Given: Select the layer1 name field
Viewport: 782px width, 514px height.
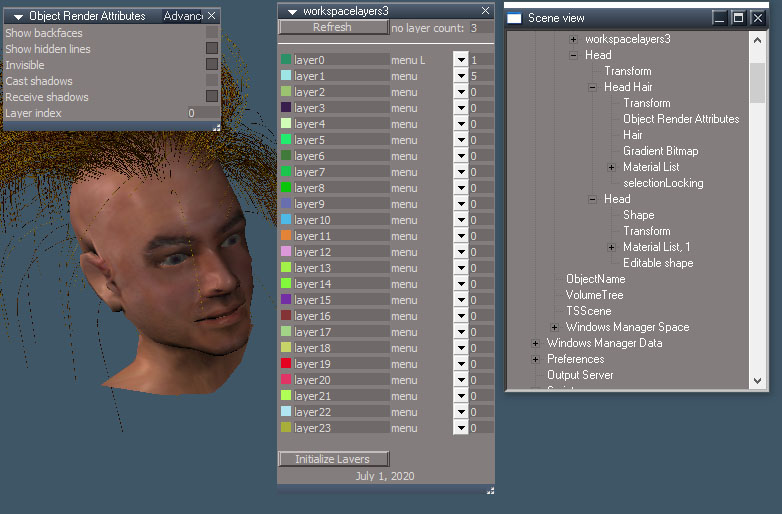Looking at the screenshot, I should [341, 76].
